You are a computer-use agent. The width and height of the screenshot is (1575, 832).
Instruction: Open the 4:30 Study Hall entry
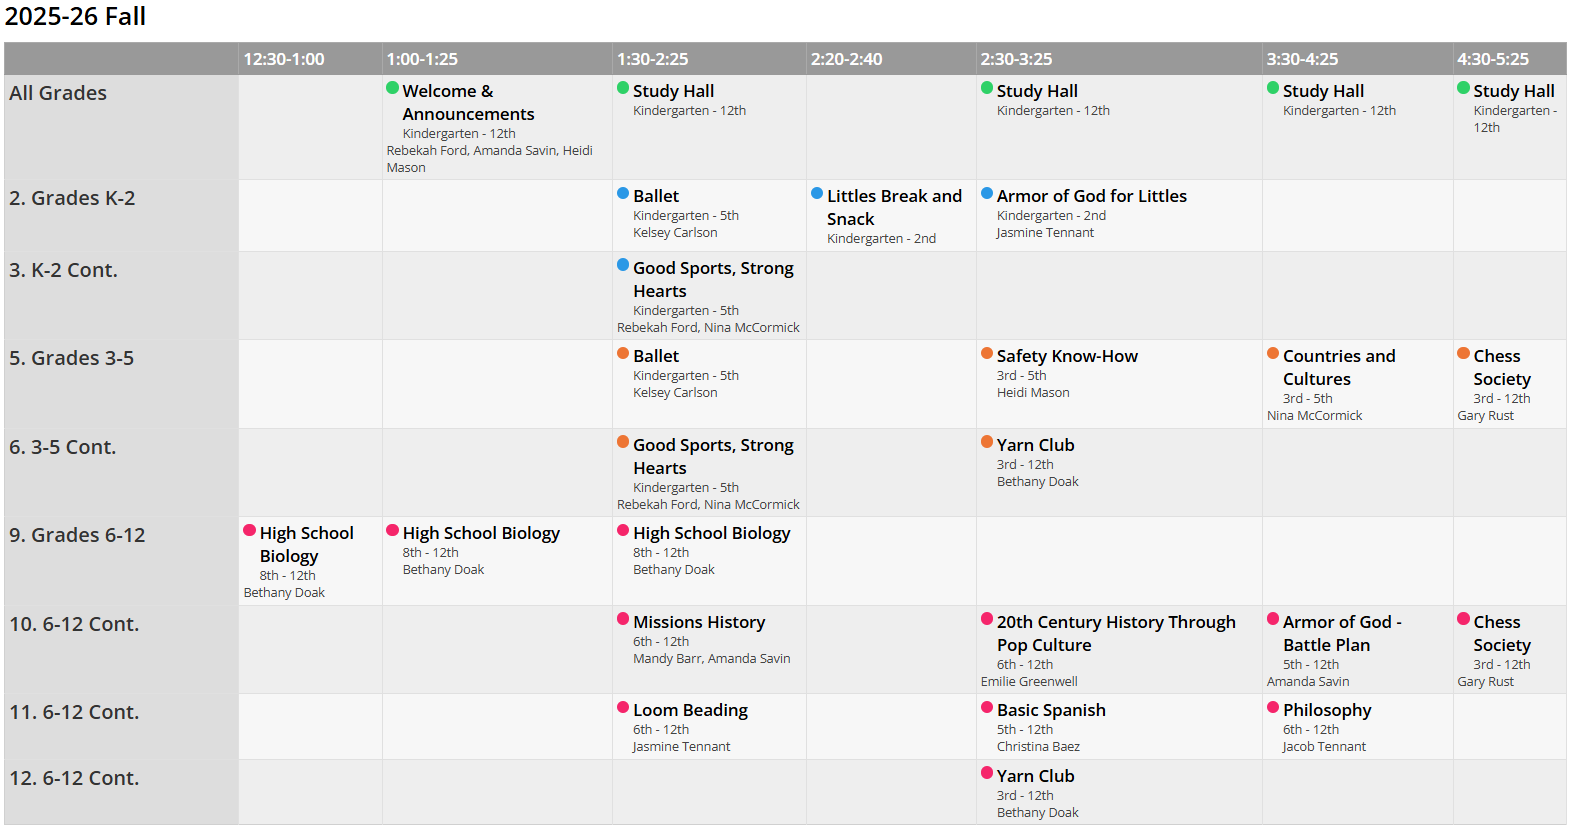pos(1513,91)
